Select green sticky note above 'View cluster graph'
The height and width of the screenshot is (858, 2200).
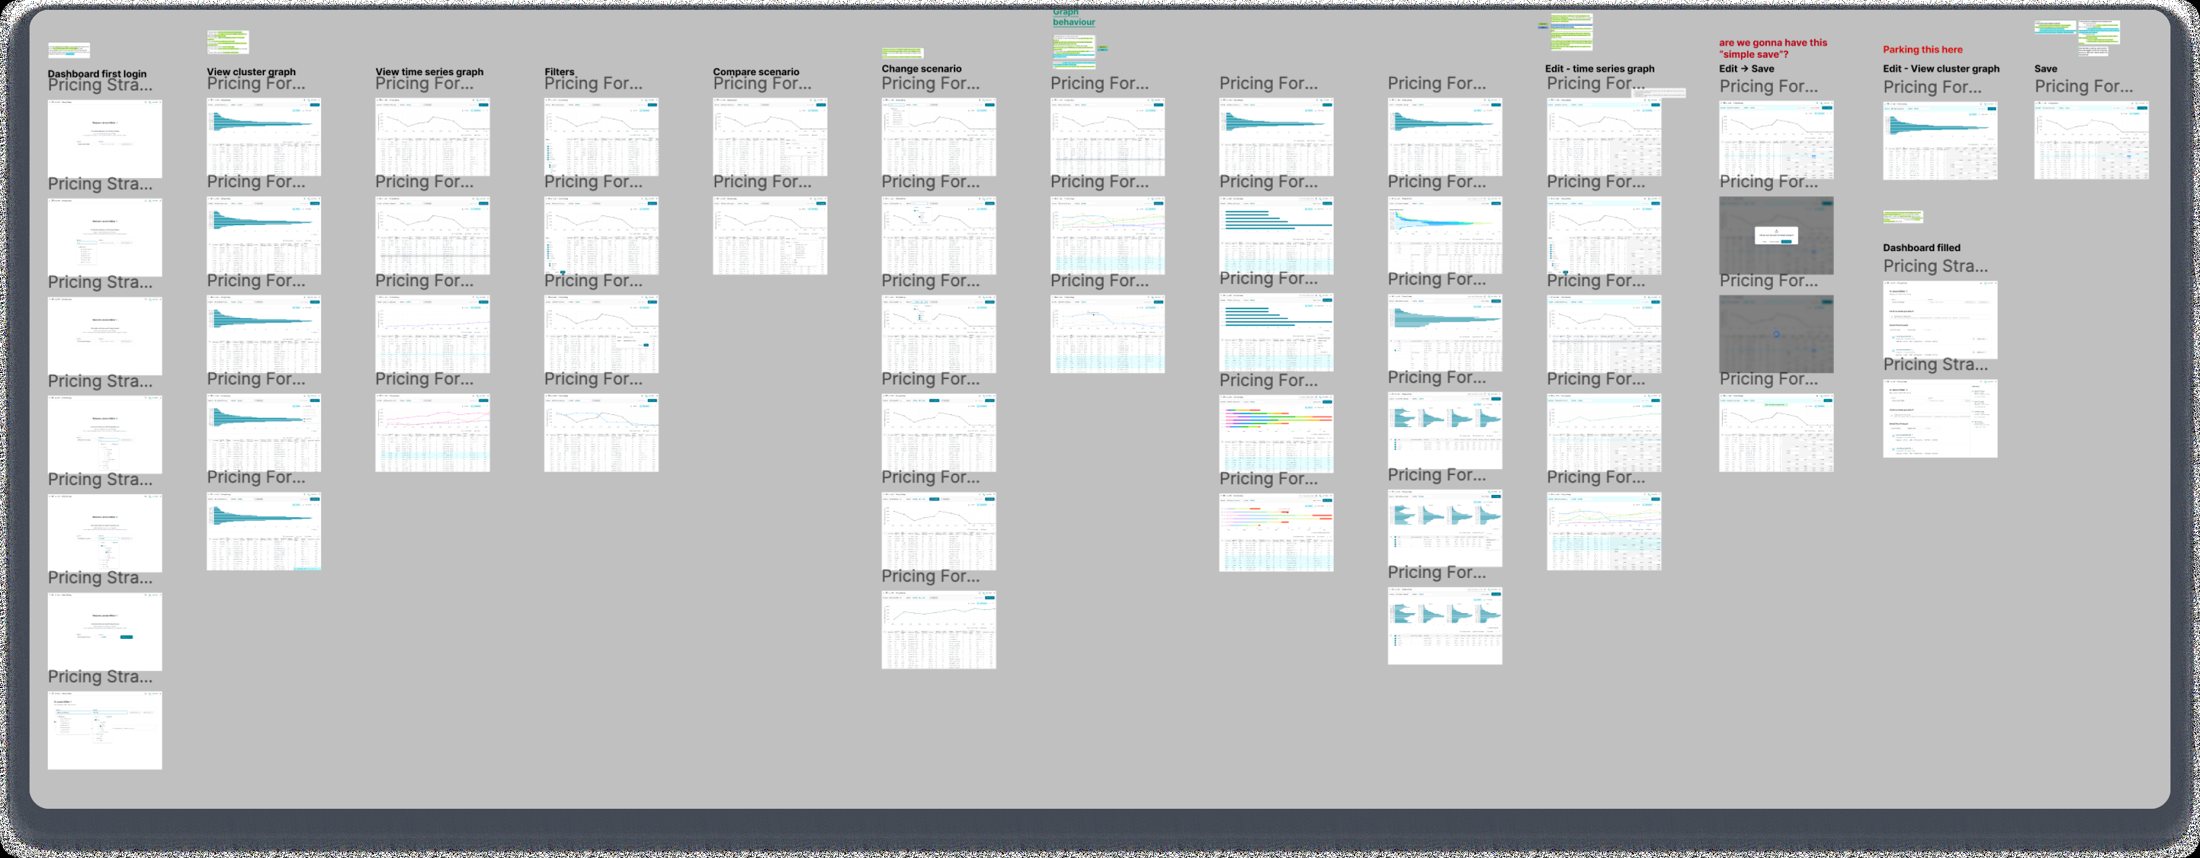coord(228,42)
